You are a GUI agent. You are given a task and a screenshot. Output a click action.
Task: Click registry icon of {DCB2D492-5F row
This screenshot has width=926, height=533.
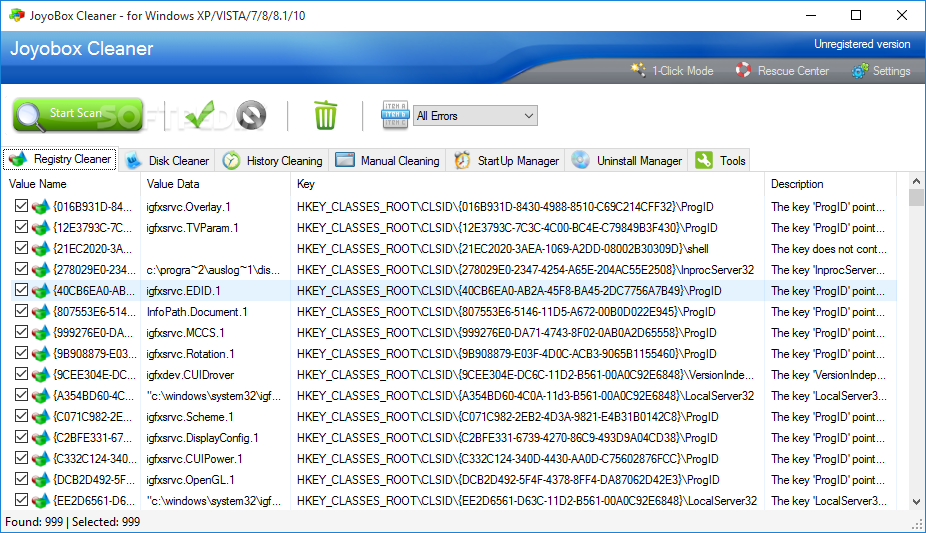[40, 480]
